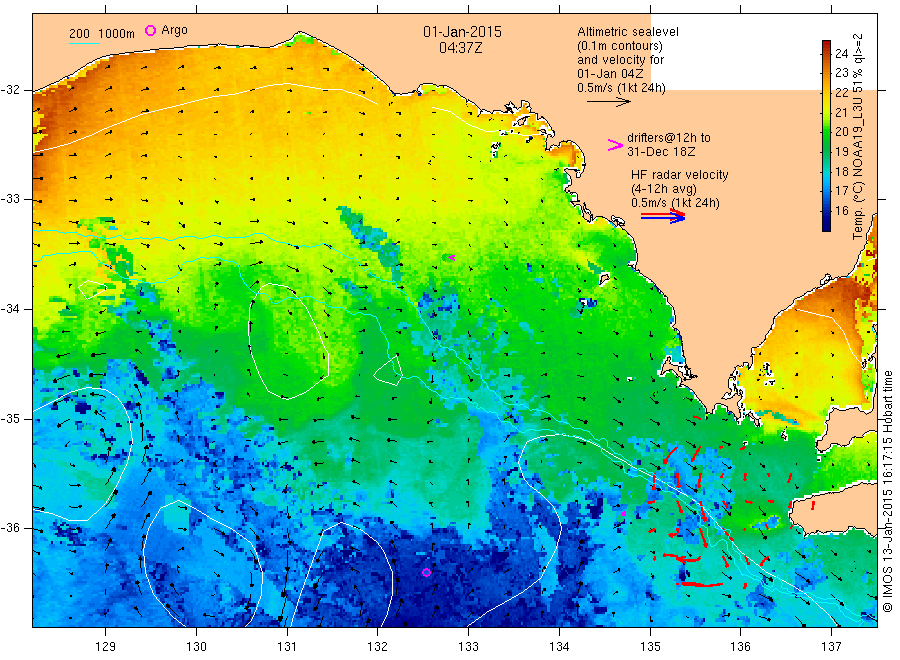Click the magenta drifter arrow legend symbol
The height and width of the screenshot is (660, 900).
pyautogui.click(x=615, y=145)
